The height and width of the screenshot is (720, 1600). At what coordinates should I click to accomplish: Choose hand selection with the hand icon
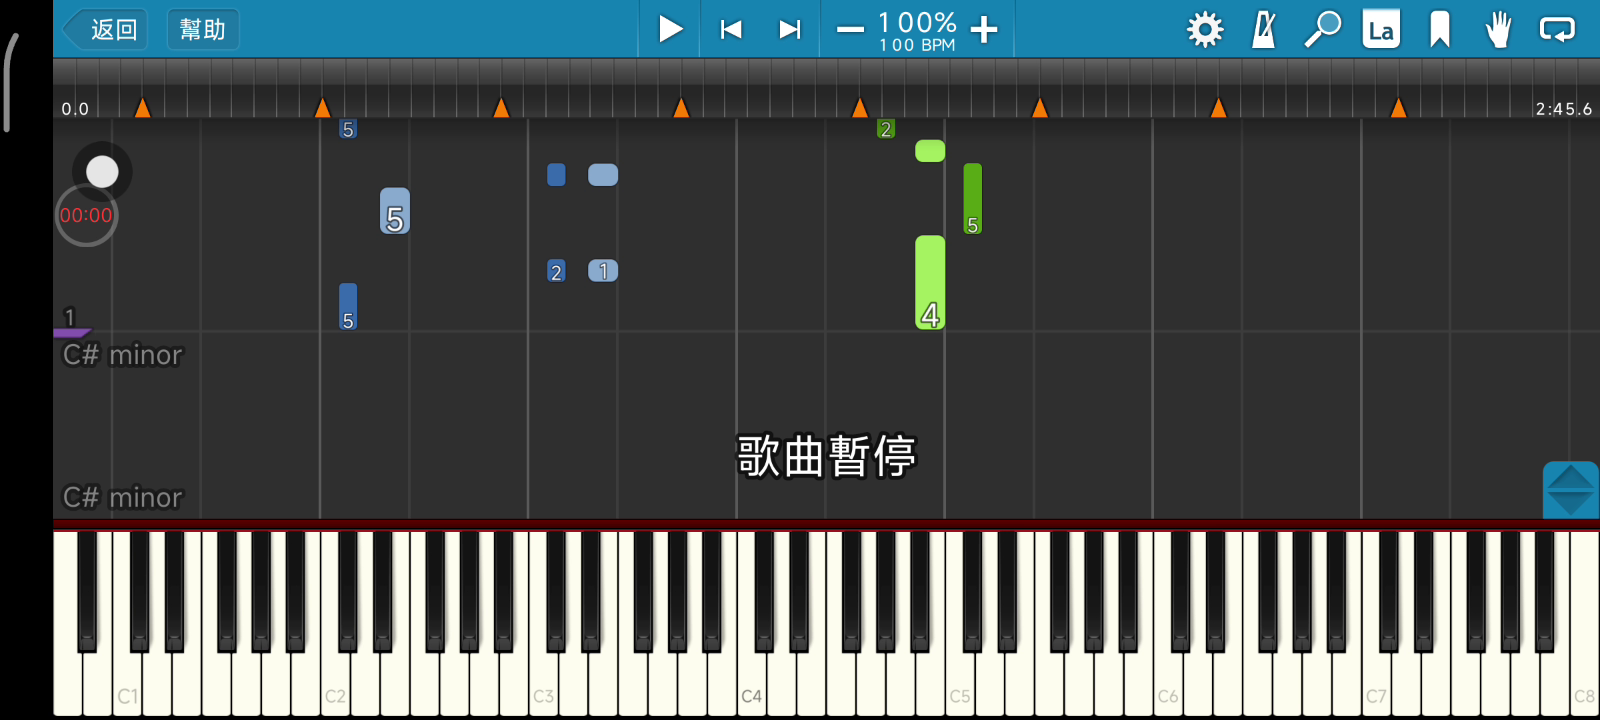click(x=1498, y=30)
